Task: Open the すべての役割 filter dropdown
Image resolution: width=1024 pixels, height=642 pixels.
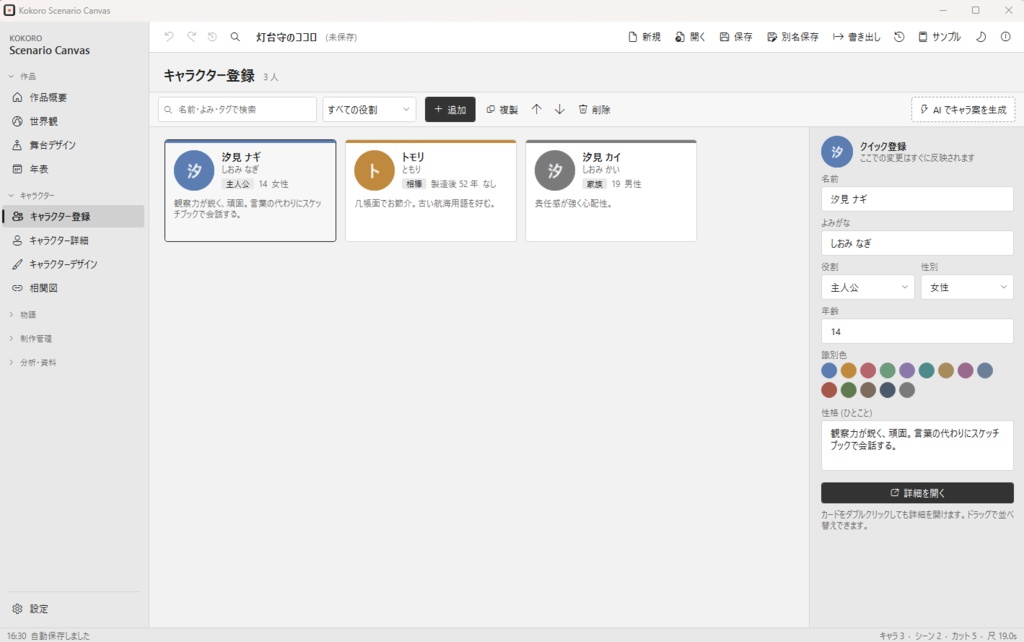Action: (x=369, y=110)
